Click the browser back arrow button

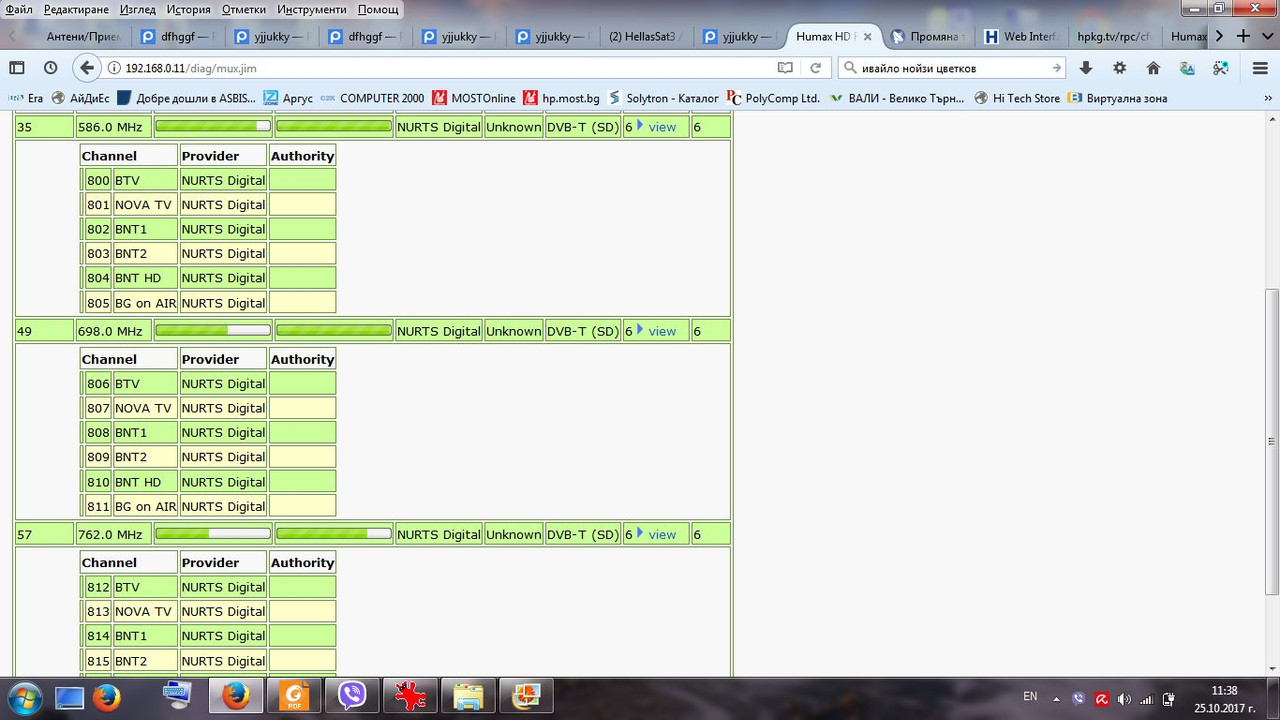click(x=87, y=68)
